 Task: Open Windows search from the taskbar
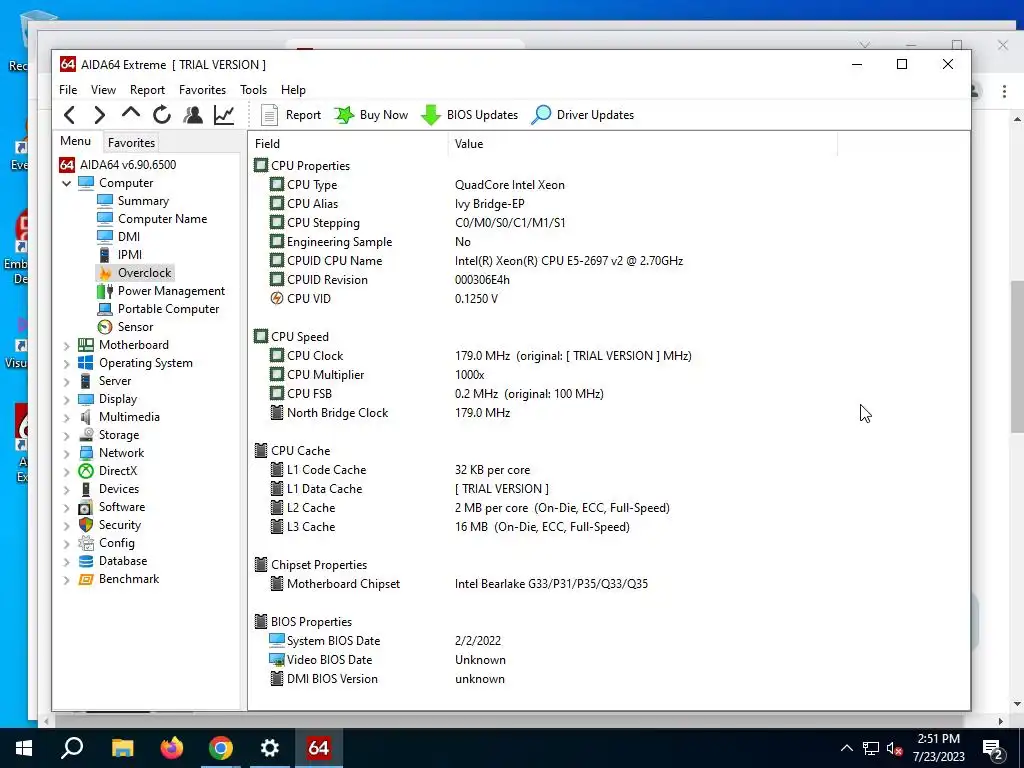[72, 748]
